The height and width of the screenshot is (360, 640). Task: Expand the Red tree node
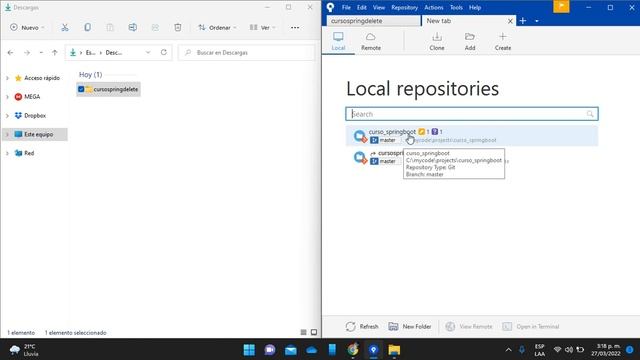[x=7, y=153]
